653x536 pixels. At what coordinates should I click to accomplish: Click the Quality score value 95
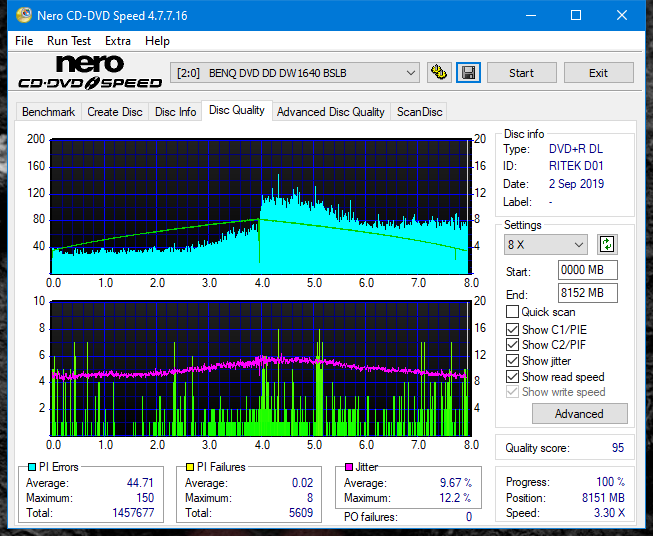[618, 448]
